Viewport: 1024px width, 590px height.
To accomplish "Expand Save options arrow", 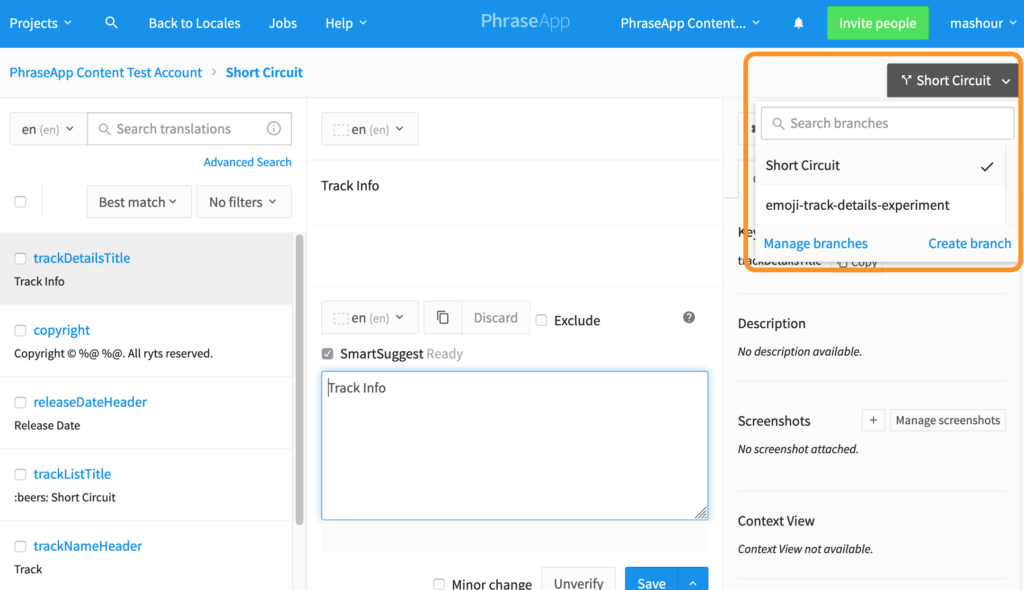I will coord(693,582).
